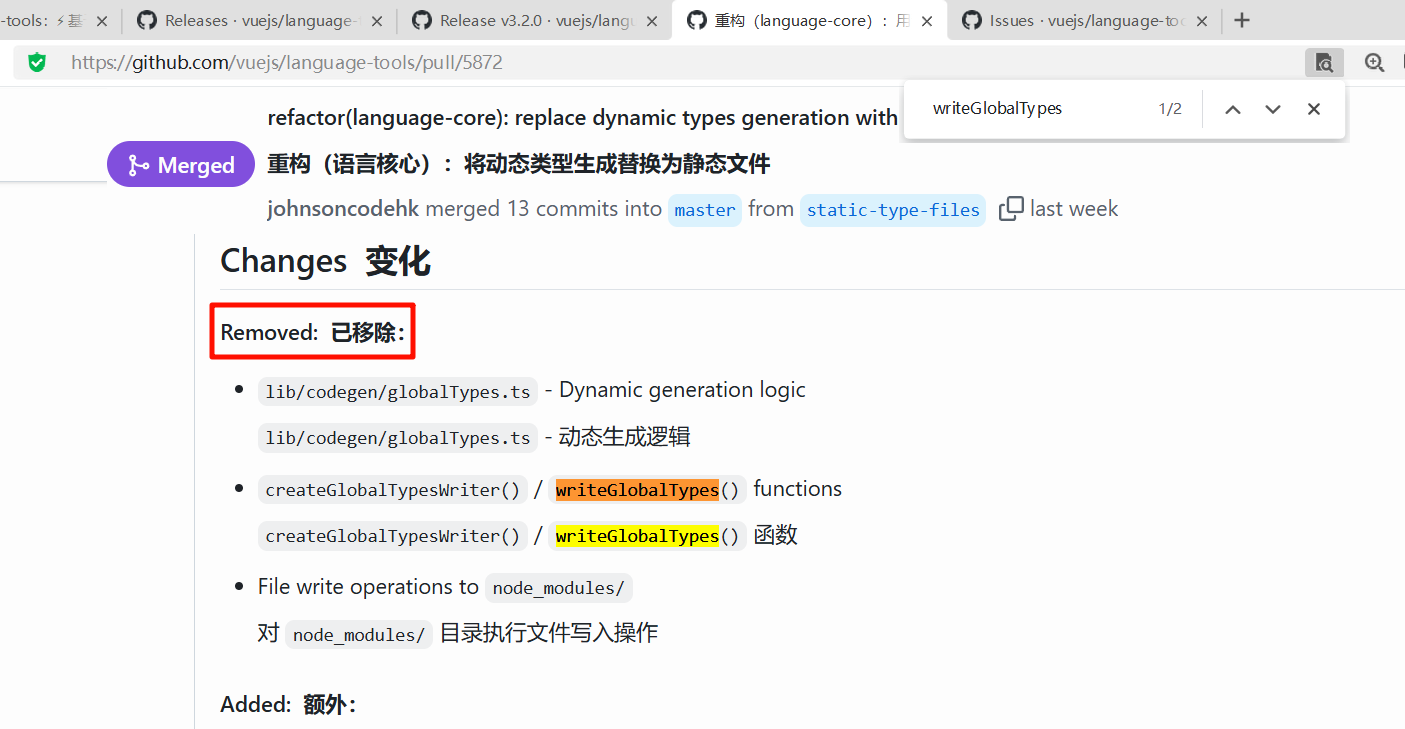The height and width of the screenshot is (729, 1405).
Task: Close the Issues vuejs/language-tools tab
Action: point(1201,21)
